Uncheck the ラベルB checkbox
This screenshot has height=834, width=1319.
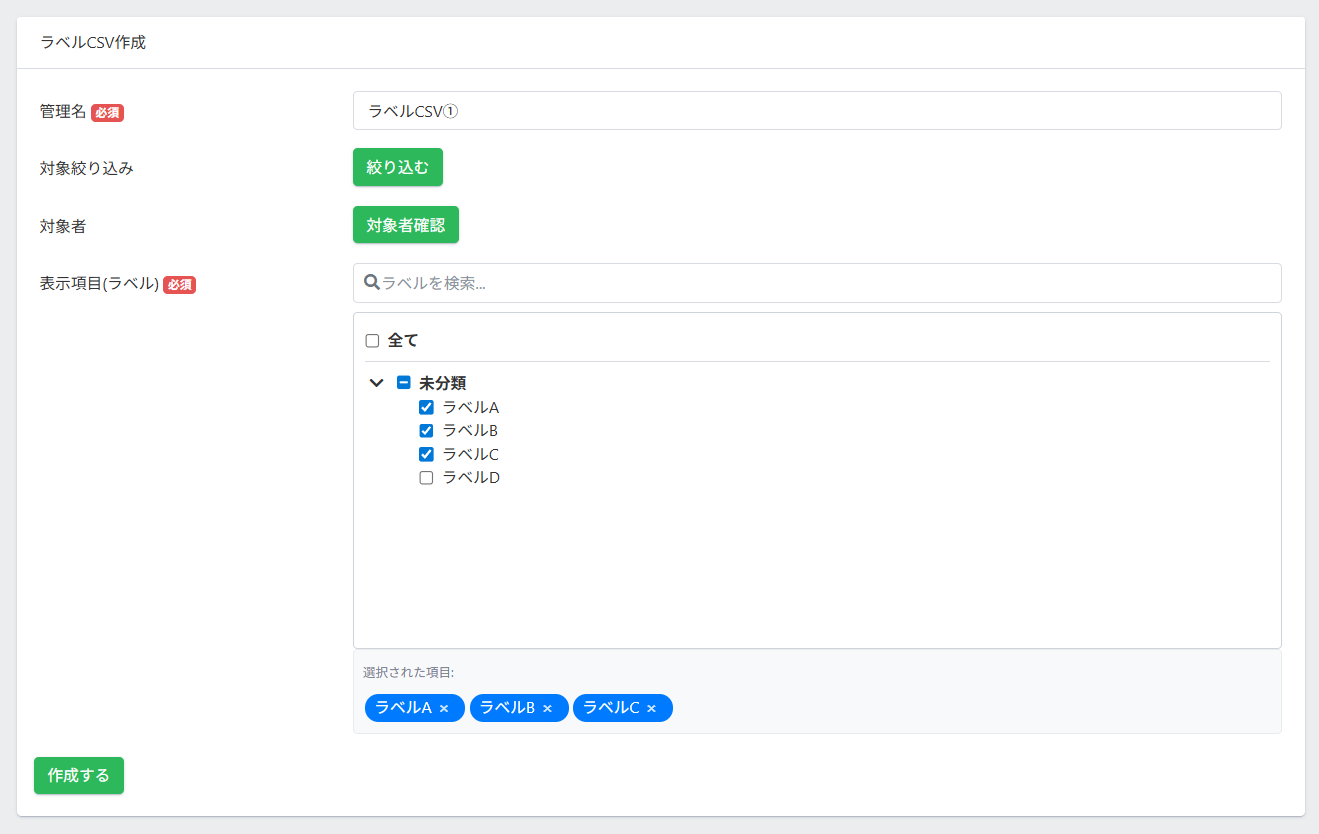(426, 431)
